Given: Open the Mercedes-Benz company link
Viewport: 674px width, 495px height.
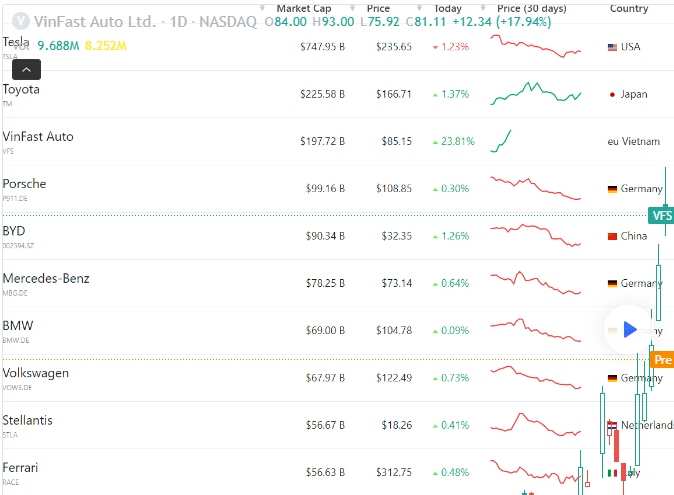Looking at the screenshot, I should (46, 278).
